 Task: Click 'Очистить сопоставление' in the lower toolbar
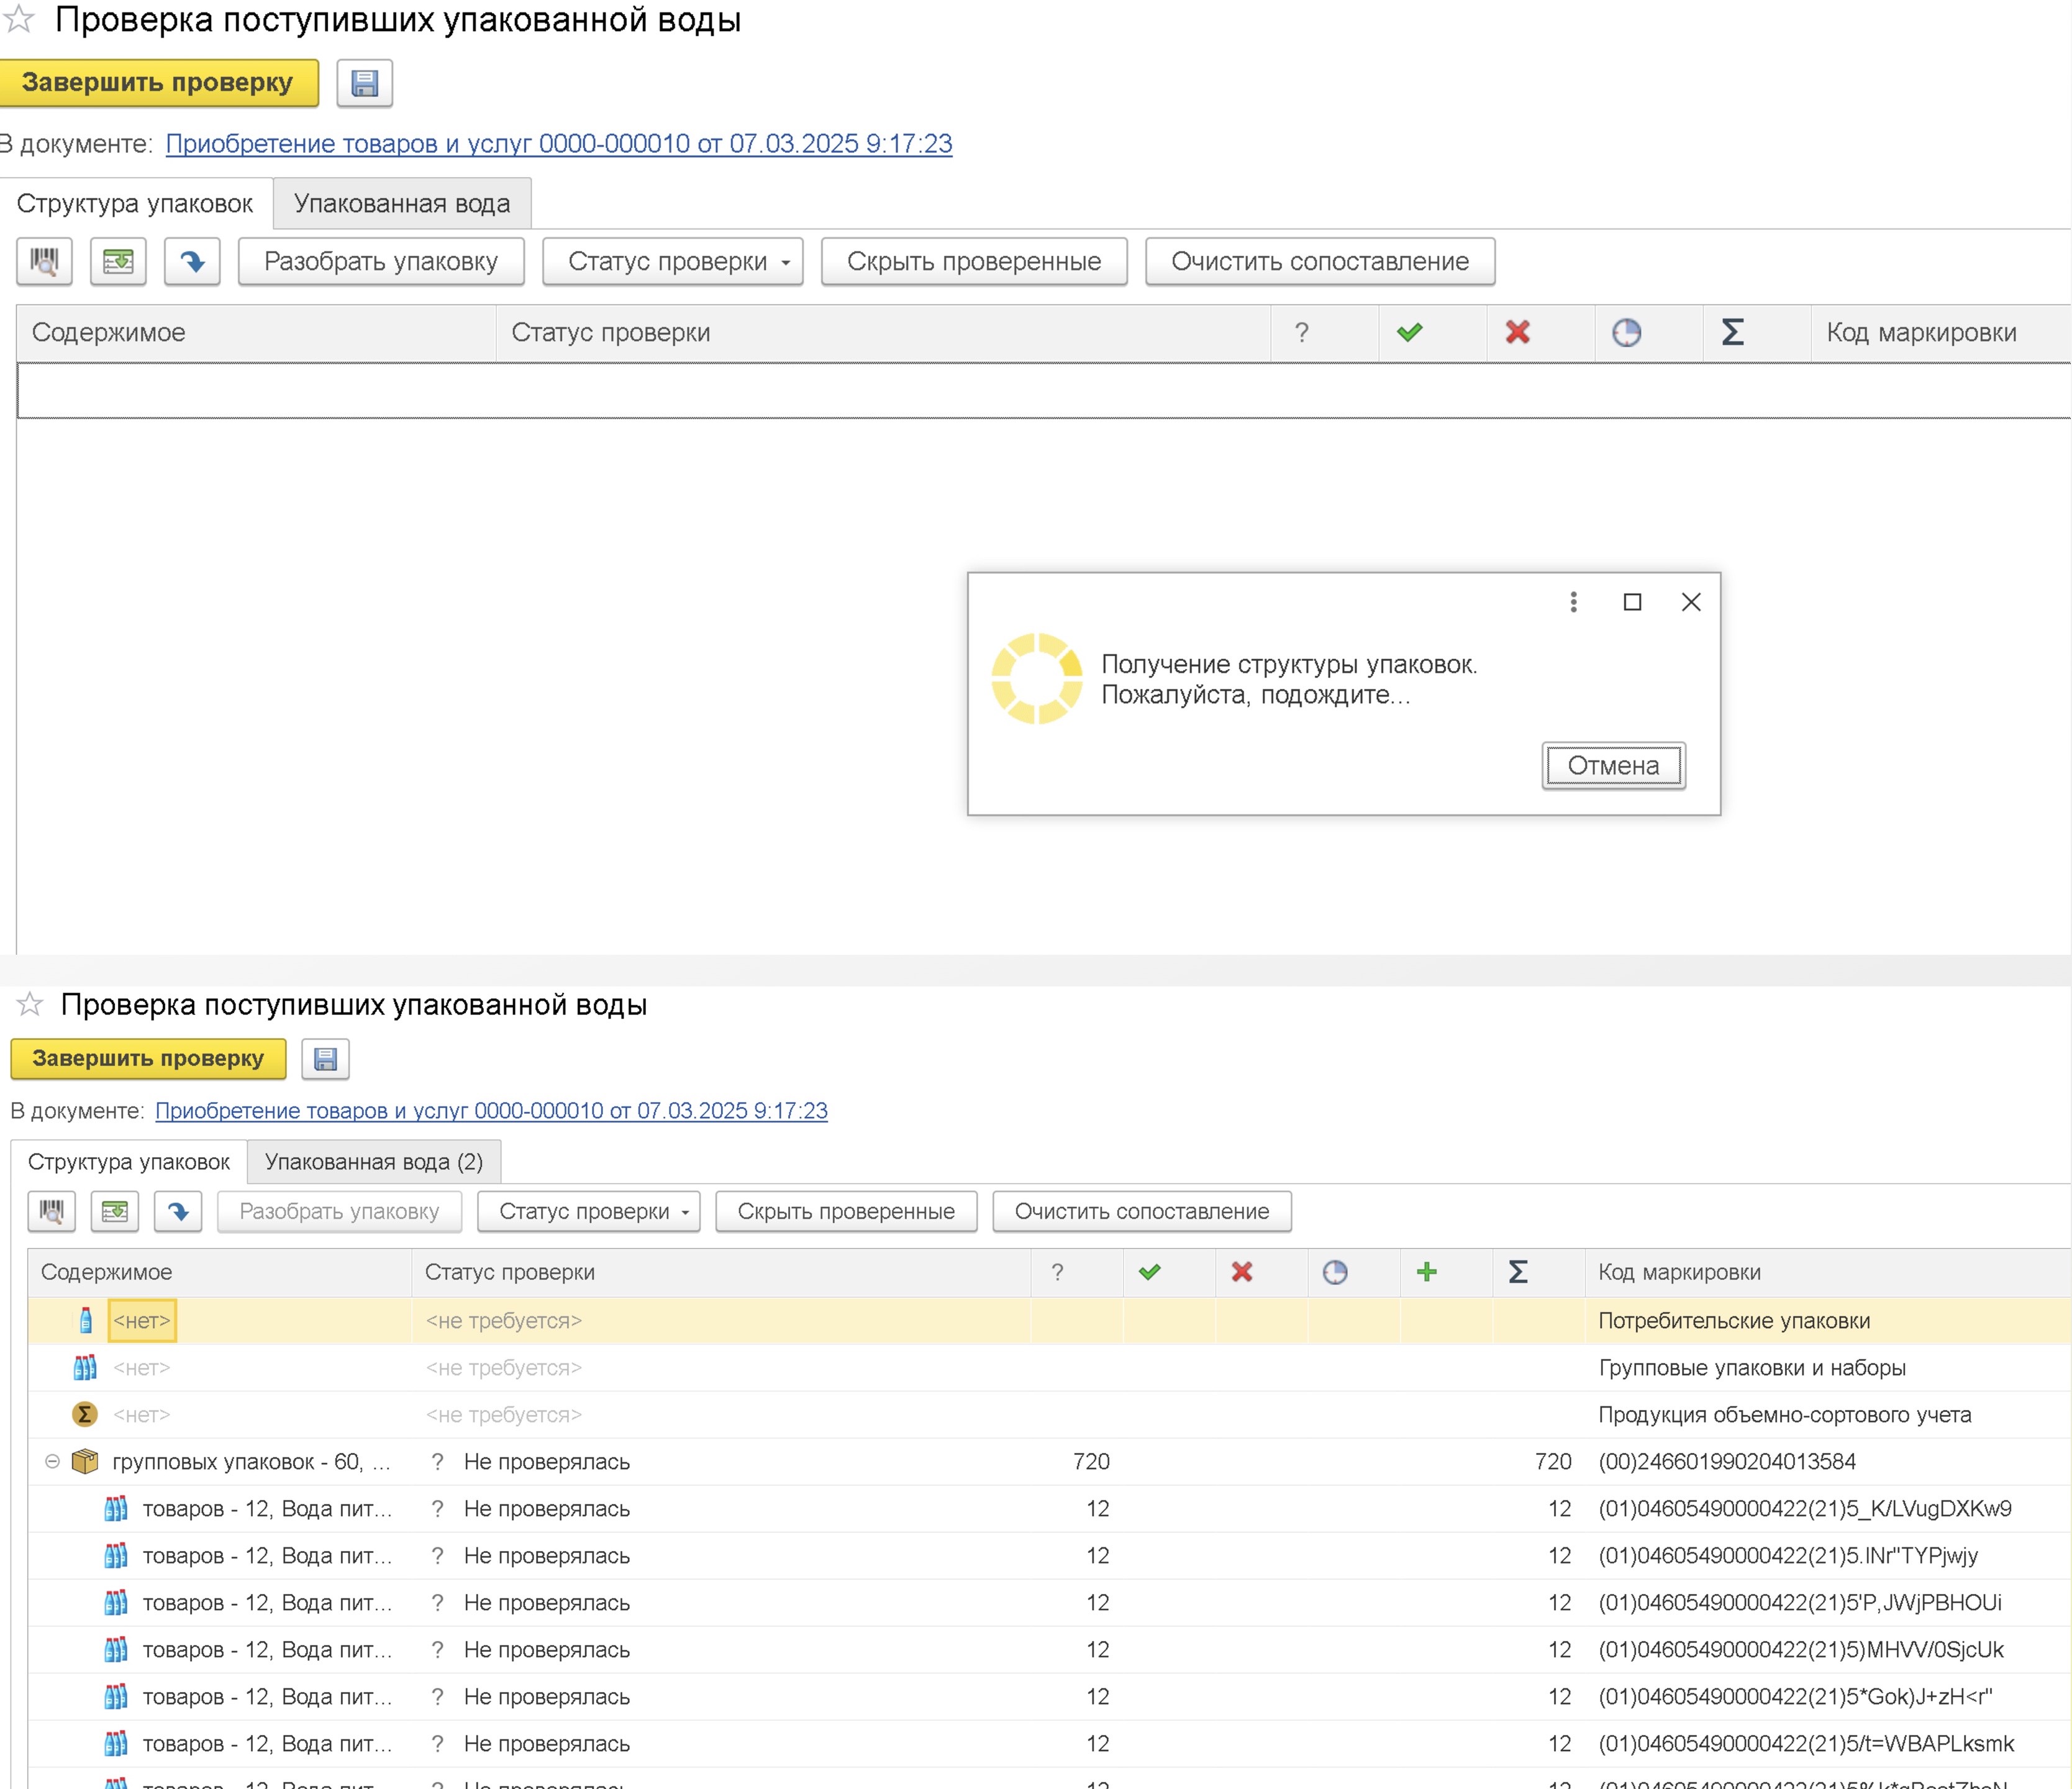pyautogui.click(x=1142, y=1212)
